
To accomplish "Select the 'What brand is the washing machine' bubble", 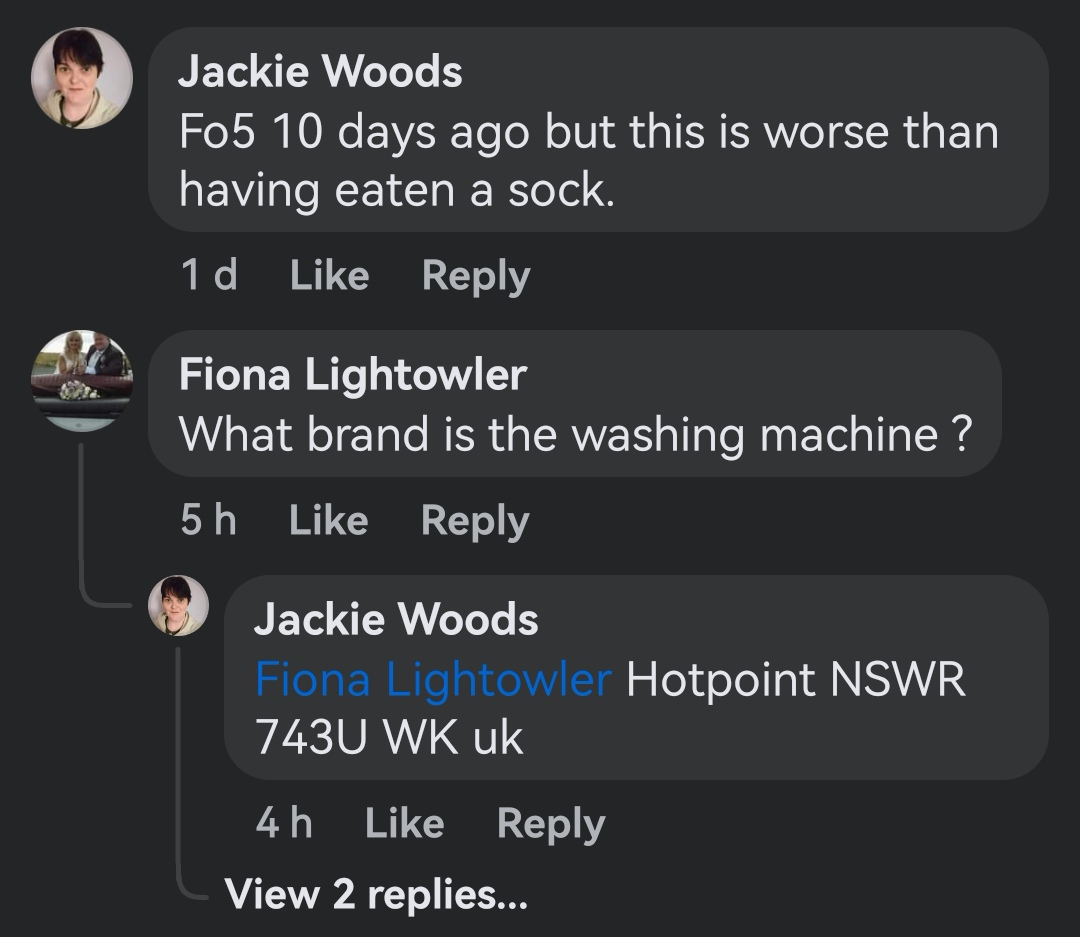I will (574, 404).
